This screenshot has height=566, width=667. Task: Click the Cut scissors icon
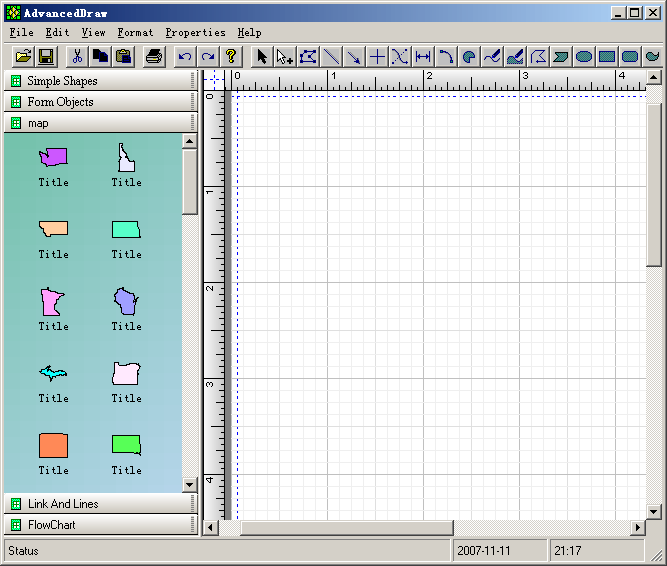pyautogui.click(x=77, y=57)
